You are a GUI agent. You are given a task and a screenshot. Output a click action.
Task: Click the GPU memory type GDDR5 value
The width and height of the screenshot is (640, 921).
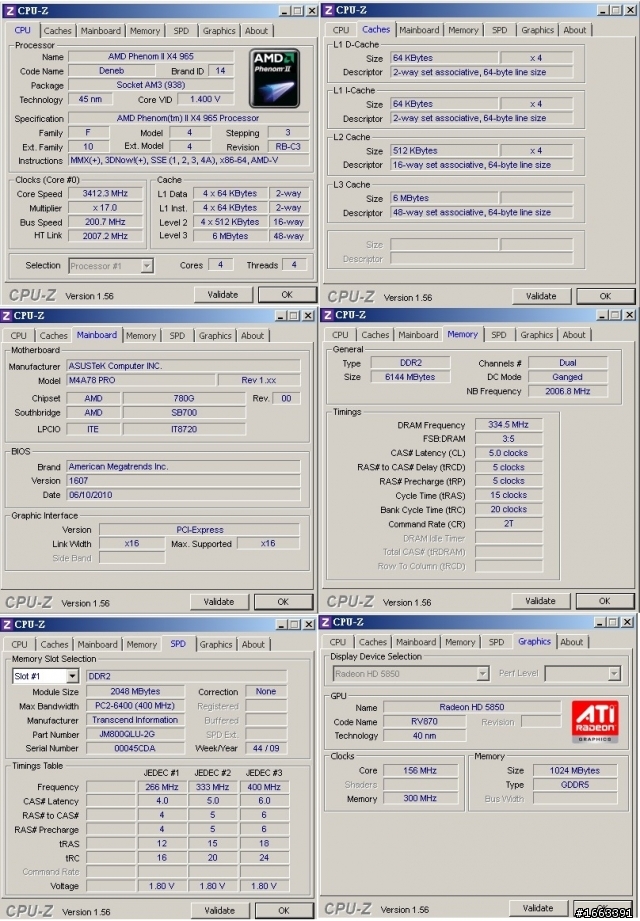coord(575,785)
